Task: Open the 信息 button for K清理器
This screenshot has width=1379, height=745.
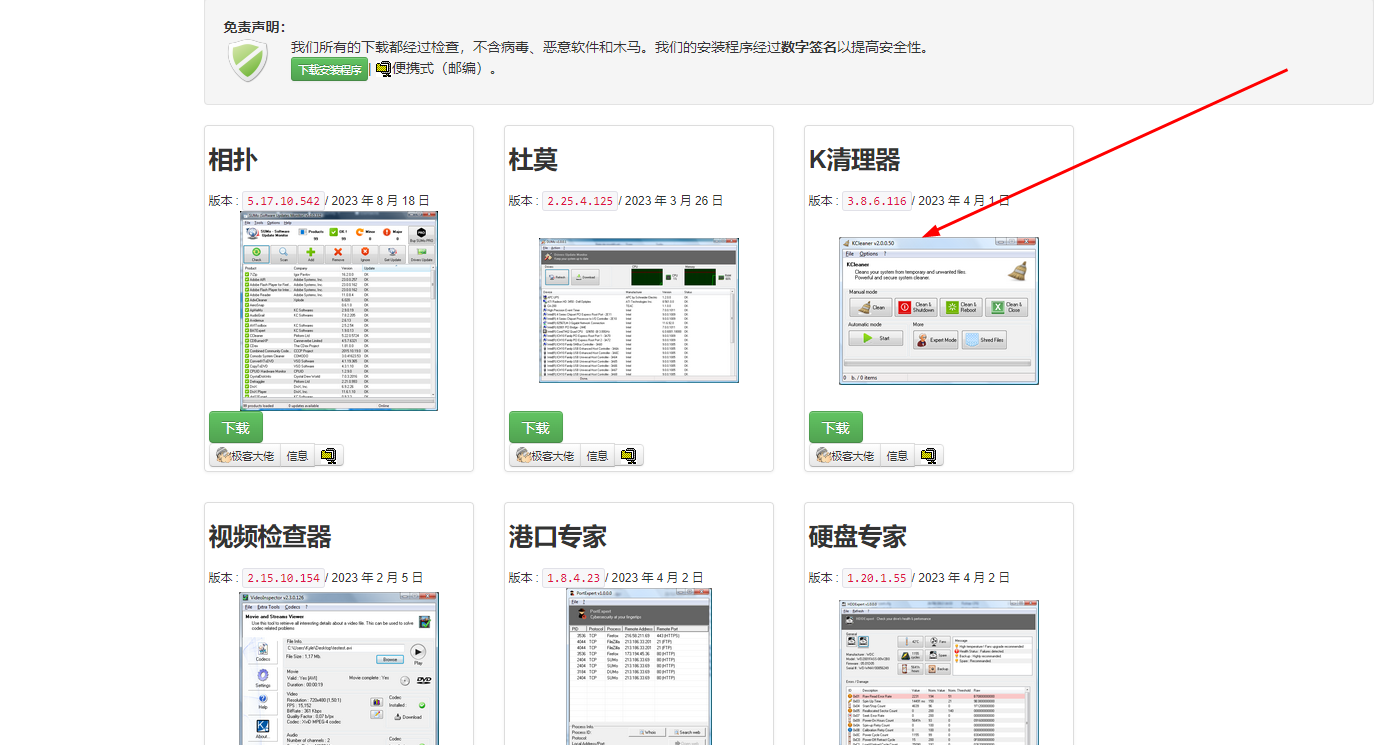Action: [897, 456]
